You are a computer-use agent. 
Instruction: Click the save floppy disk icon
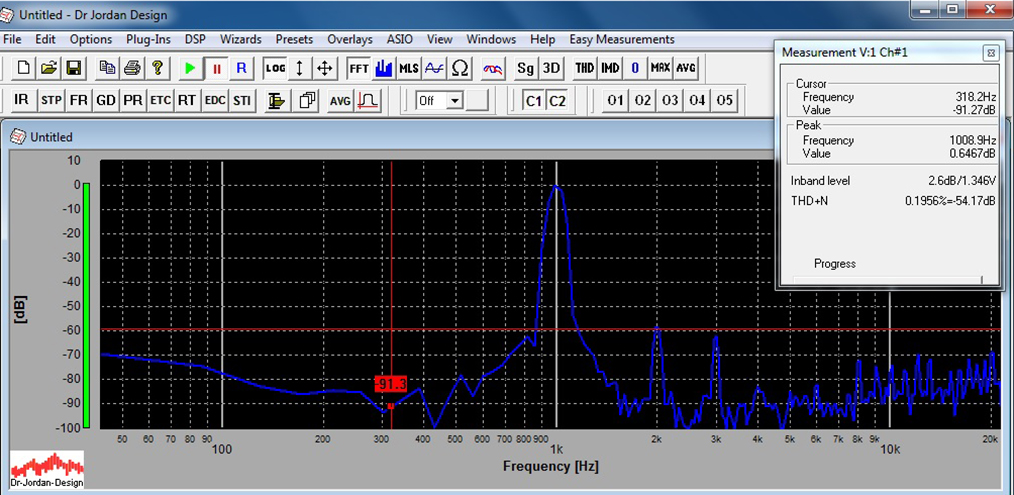(73, 68)
